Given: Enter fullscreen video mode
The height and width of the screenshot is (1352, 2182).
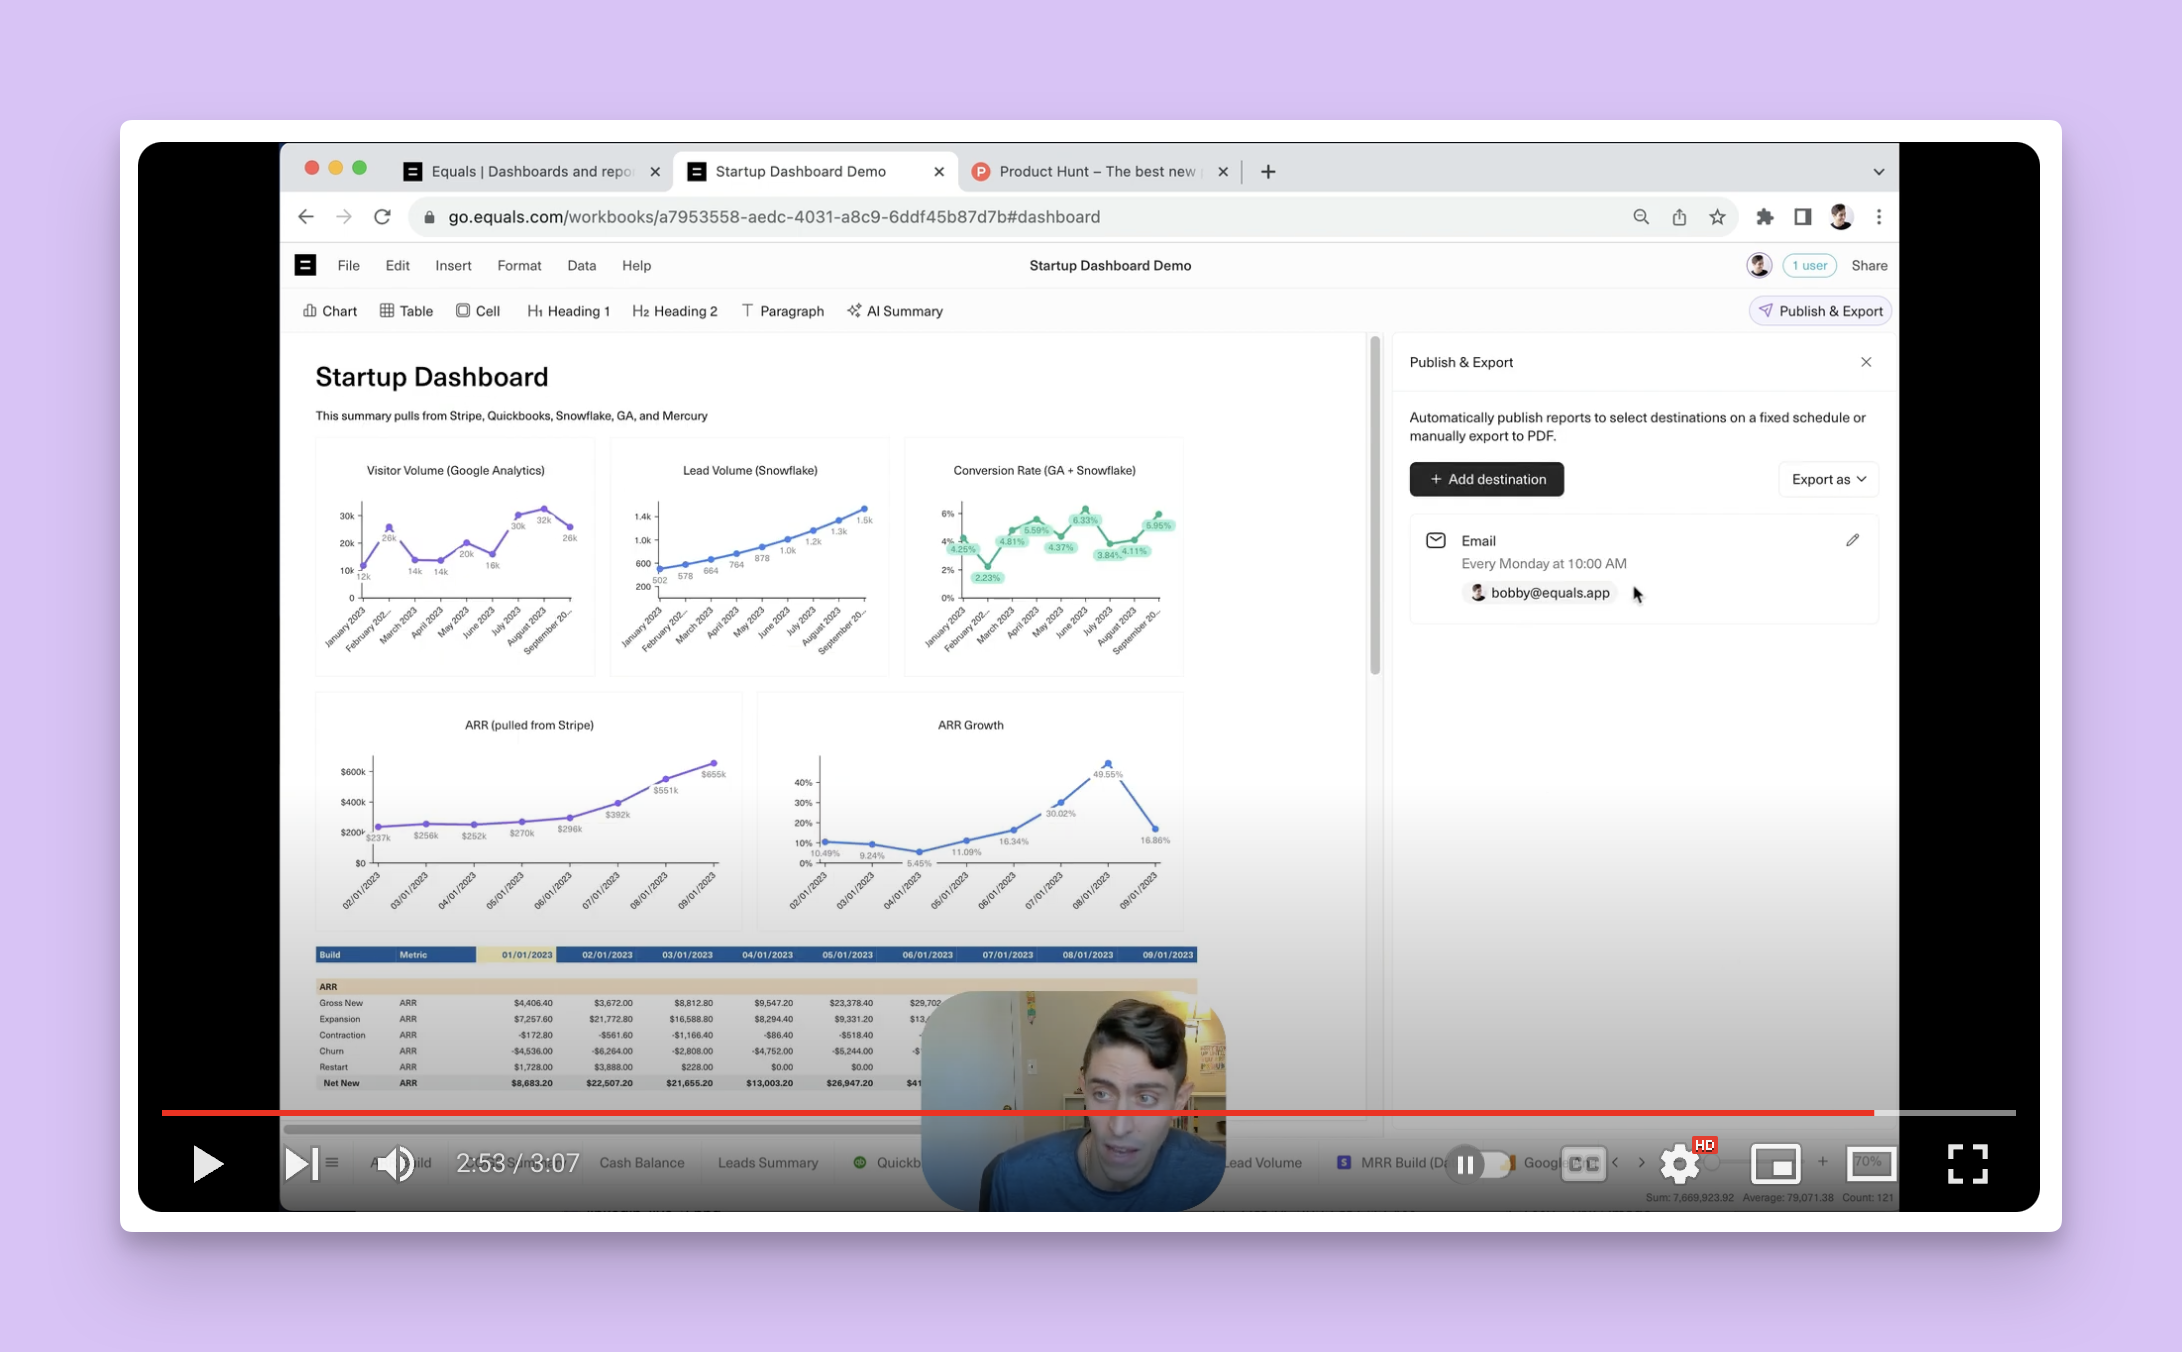Looking at the screenshot, I should click(x=1967, y=1163).
